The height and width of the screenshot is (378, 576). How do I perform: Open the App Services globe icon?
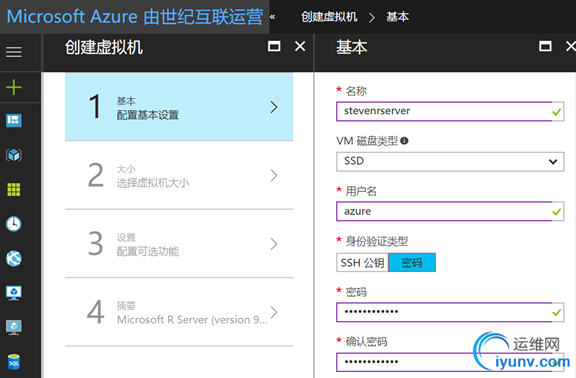click(14, 259)
